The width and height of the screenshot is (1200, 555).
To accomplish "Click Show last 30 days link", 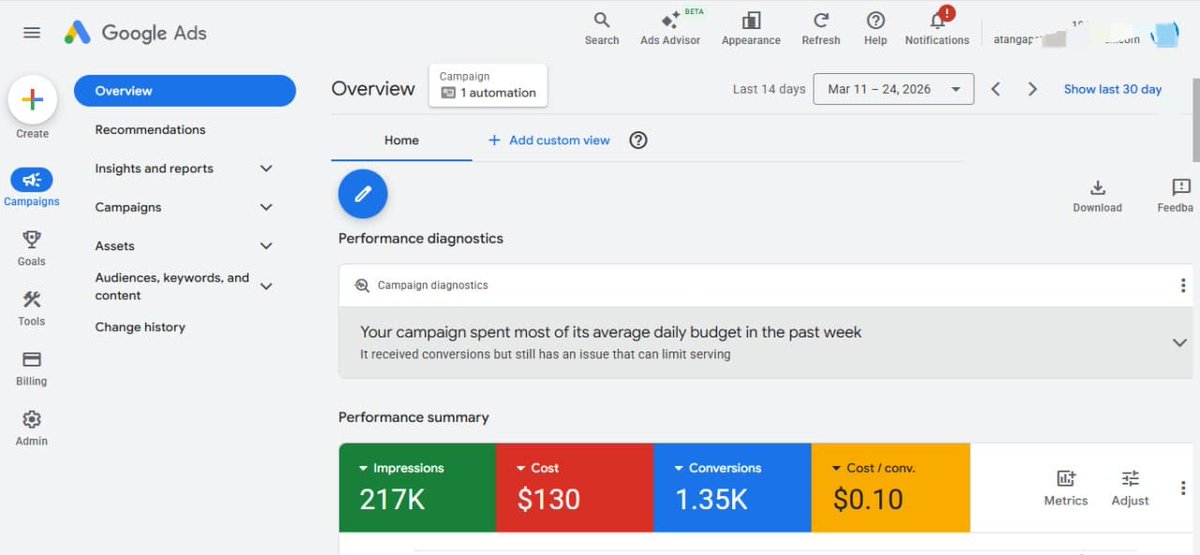I will pos(1113,89).
